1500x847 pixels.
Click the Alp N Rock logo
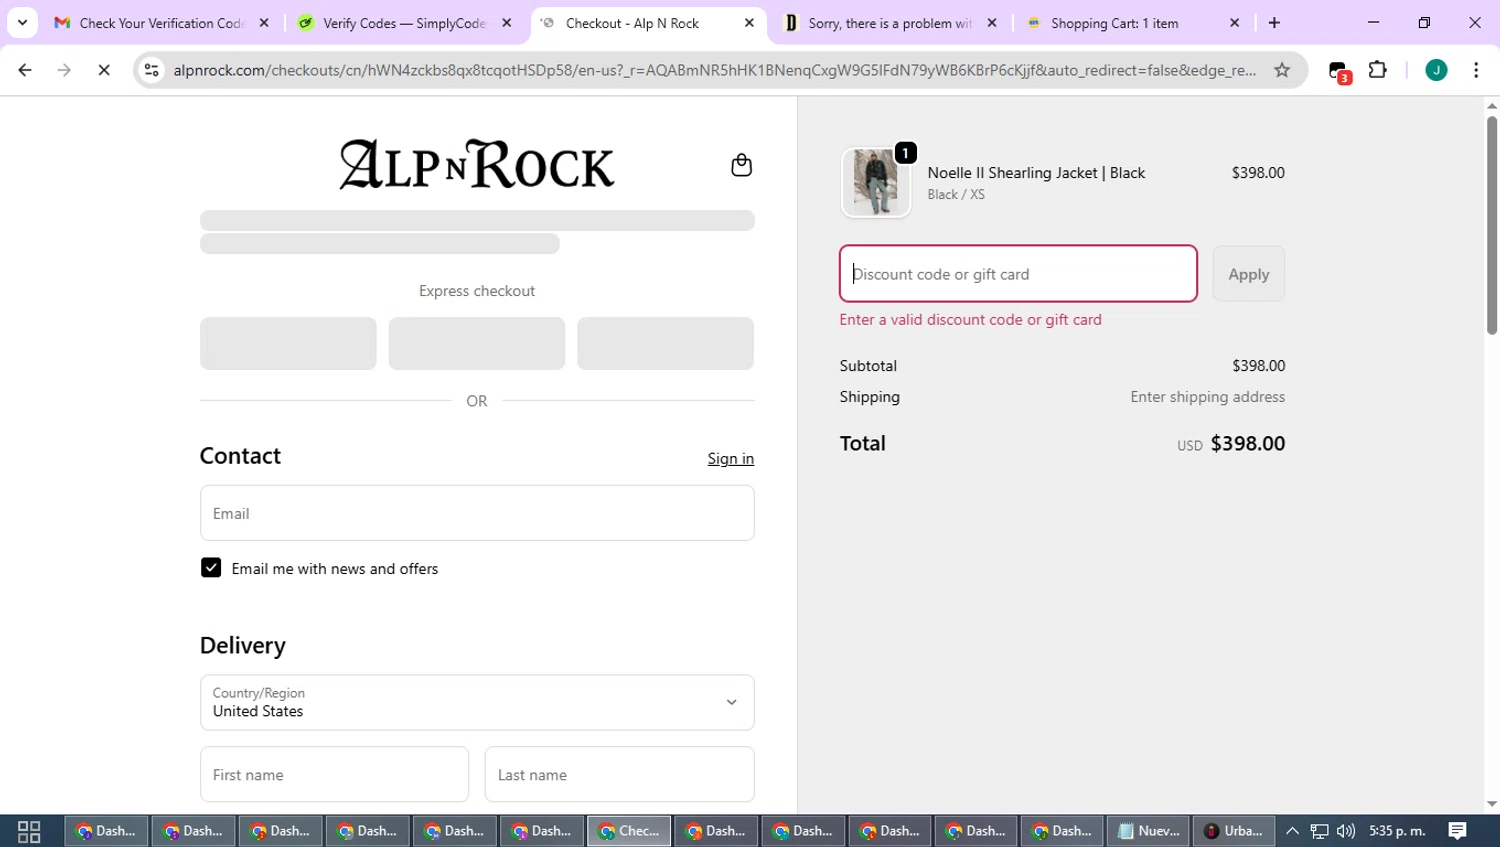[x=477, y=165]
